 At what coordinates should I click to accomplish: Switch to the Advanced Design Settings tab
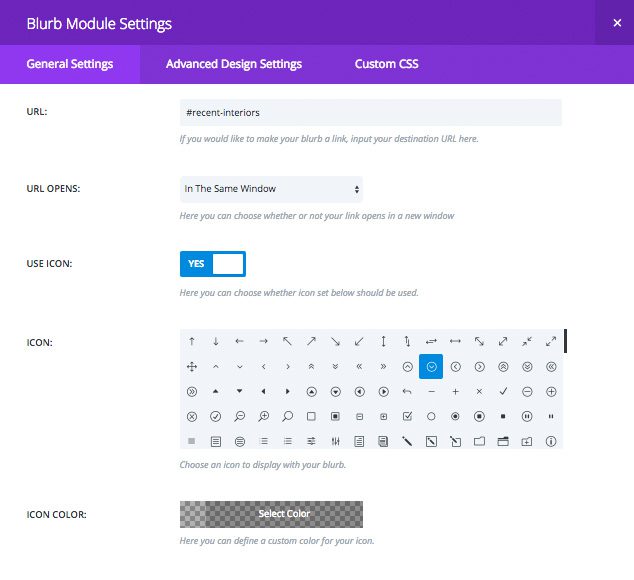click(x=234, y=64)
